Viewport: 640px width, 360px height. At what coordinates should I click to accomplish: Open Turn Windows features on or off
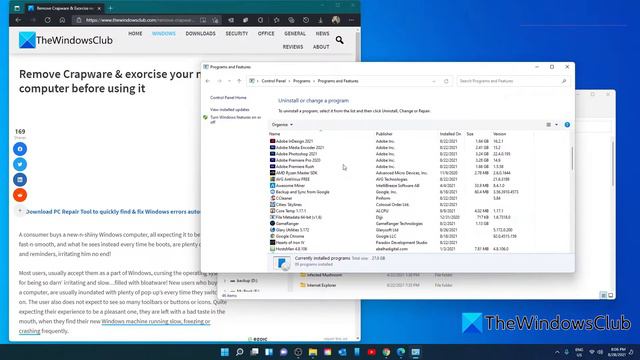pos(235,119)
